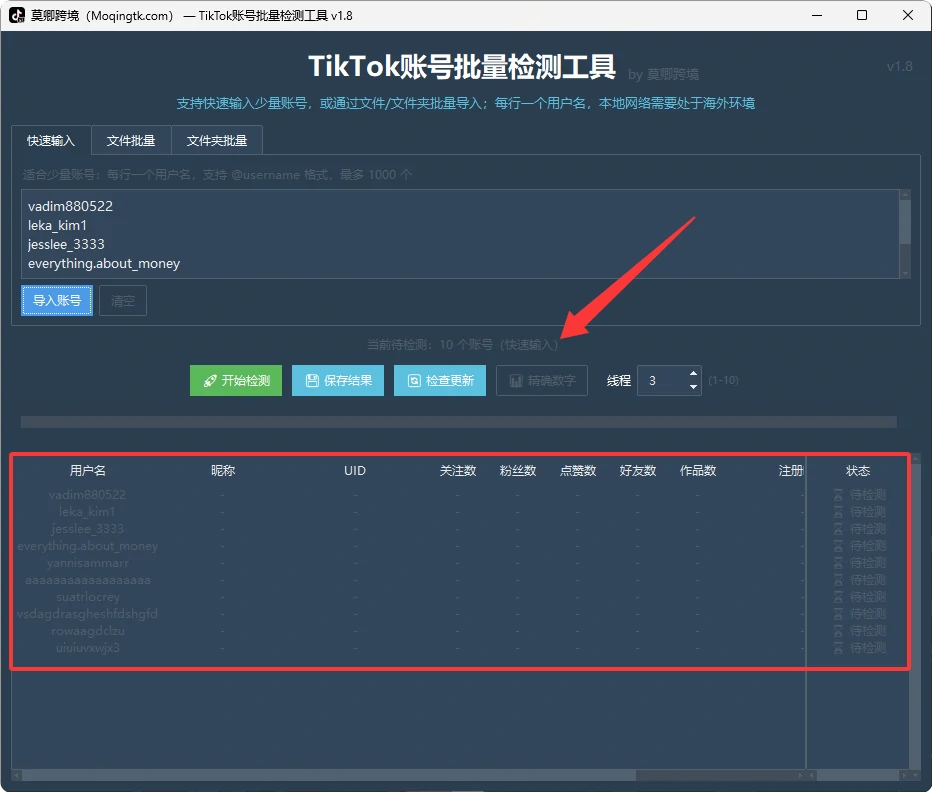Click the 粉丝数 column header
Image resolution: width=932 pixels, height=792 pixels.
pyautogui.click(x=518, y=470)
